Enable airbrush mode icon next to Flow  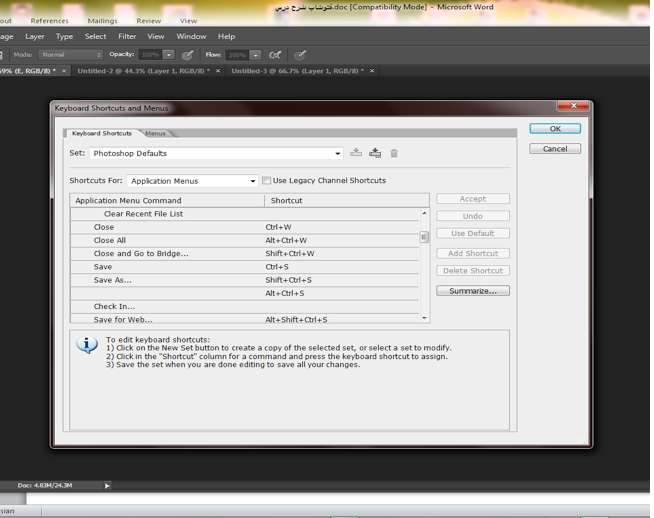point(275,55)
